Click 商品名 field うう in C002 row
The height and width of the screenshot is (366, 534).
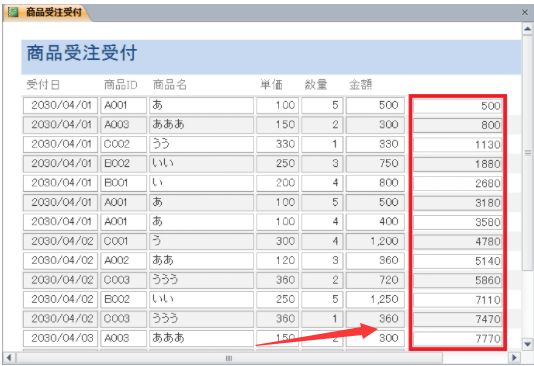(201, 144)
